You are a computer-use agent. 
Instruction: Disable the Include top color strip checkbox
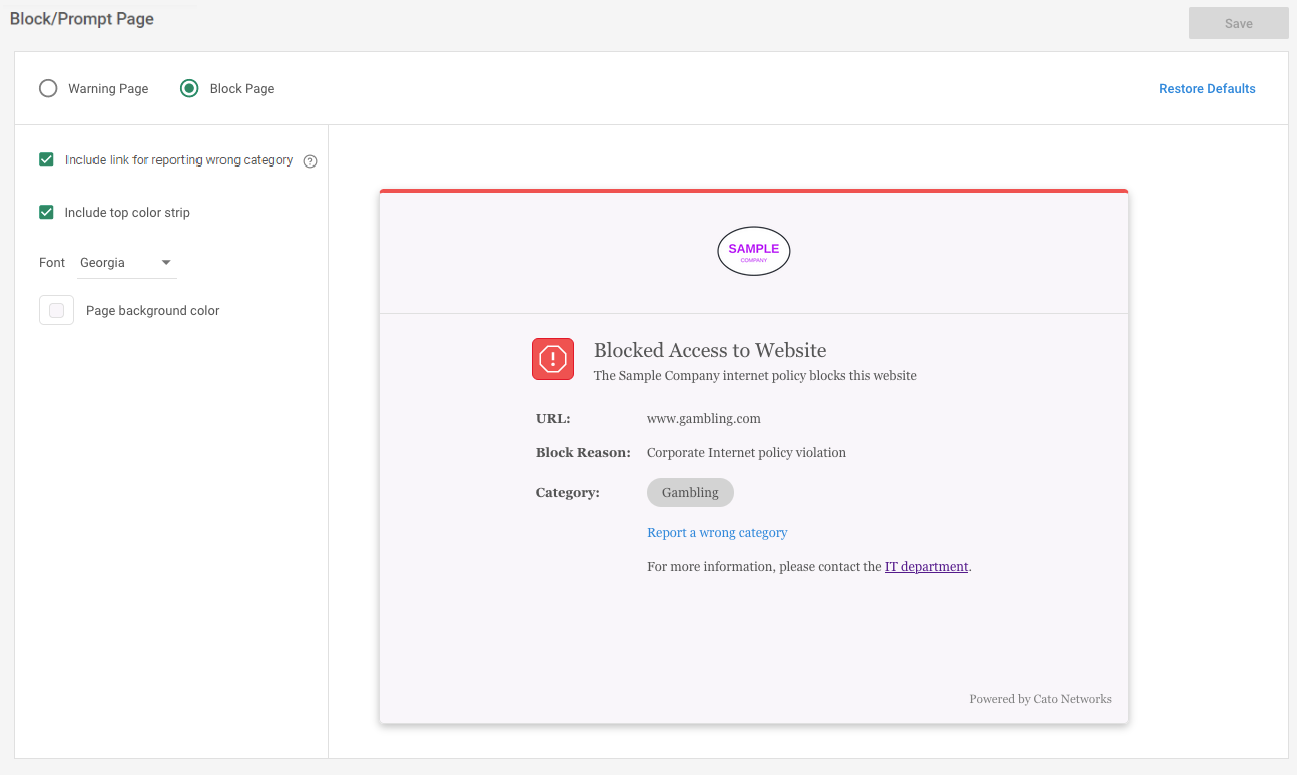point(46,212)
